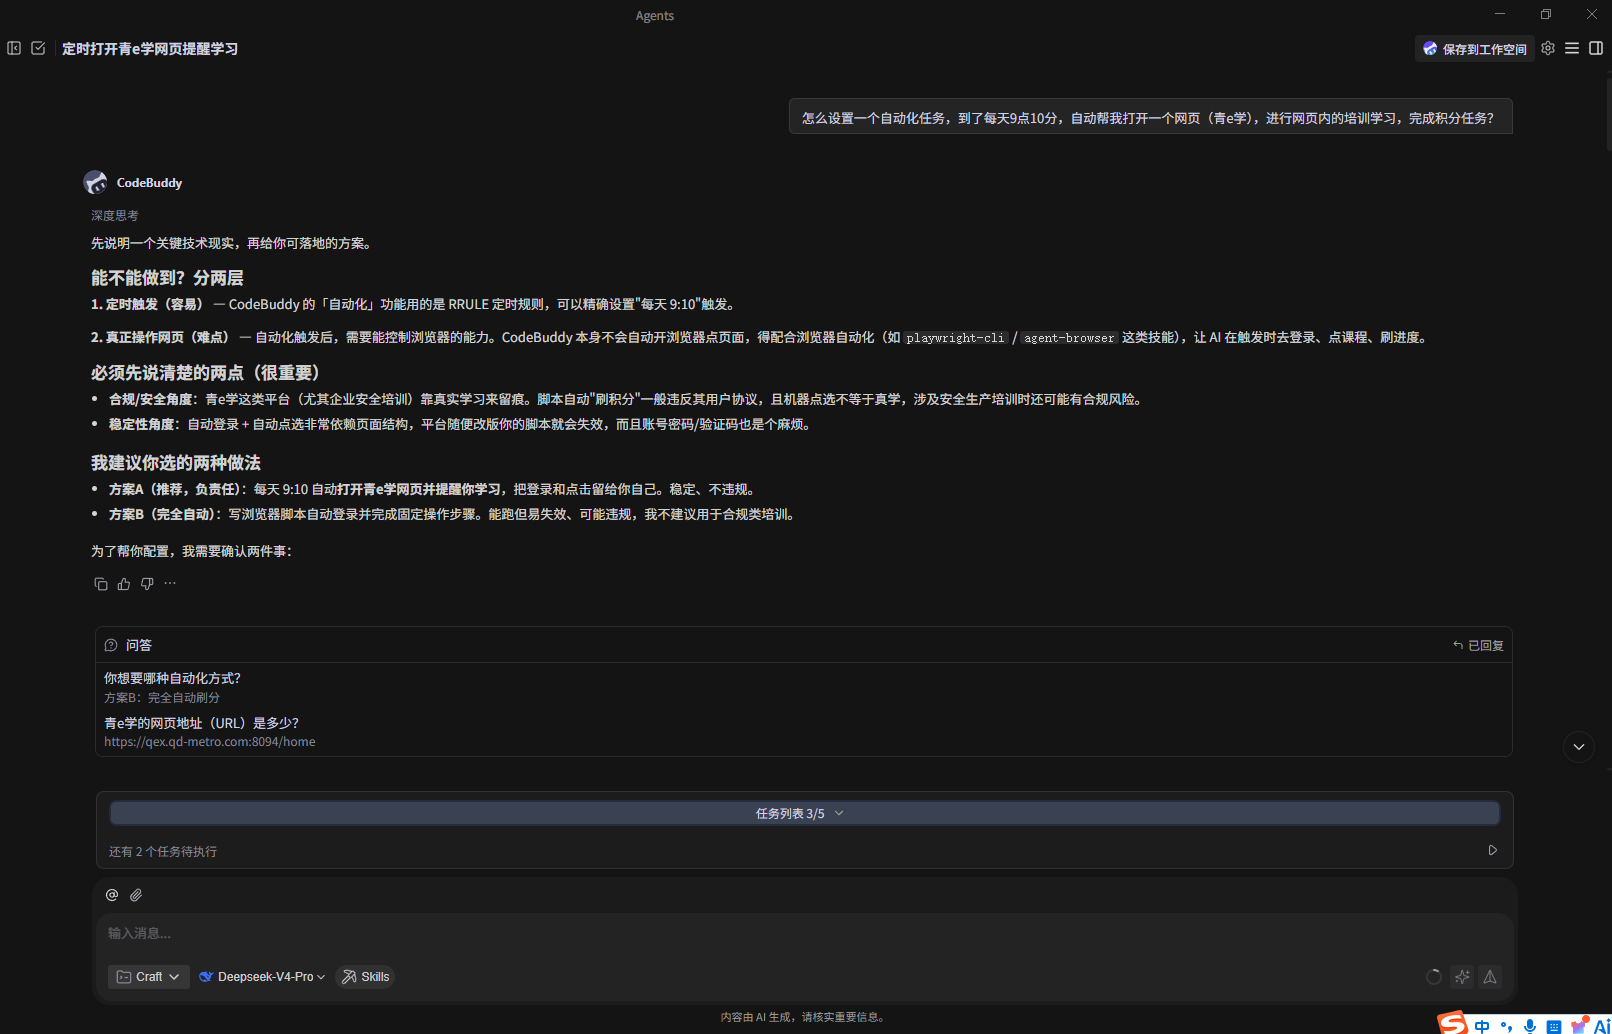The height and width of the screenshot is (1034, 1612).
Task: Click the question 你想要哪种自动化方式？
Action: pos(173,678)
